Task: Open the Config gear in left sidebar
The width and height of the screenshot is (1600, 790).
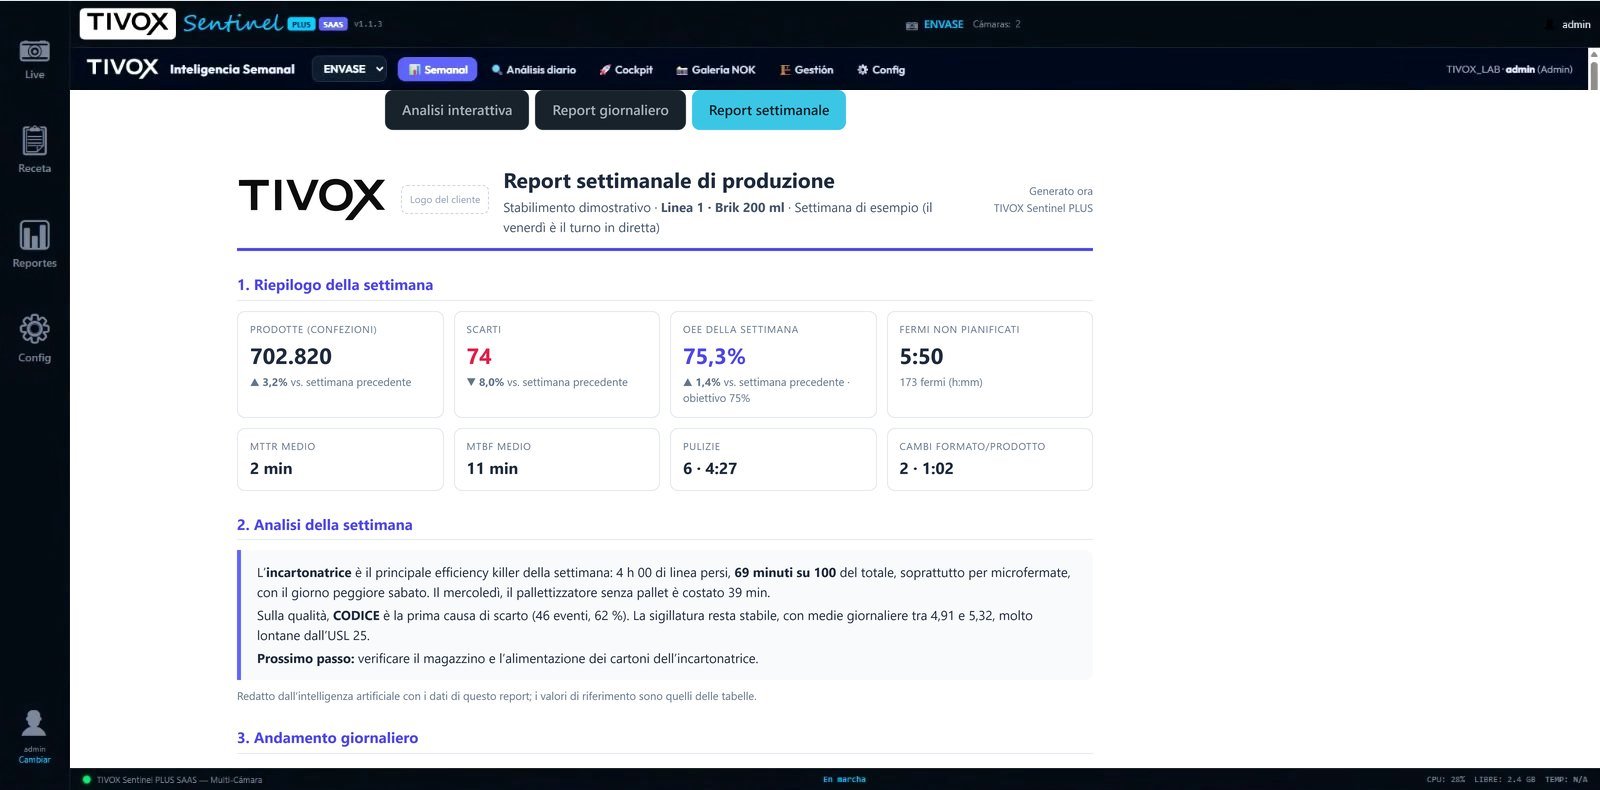Action: coord(34,338)
